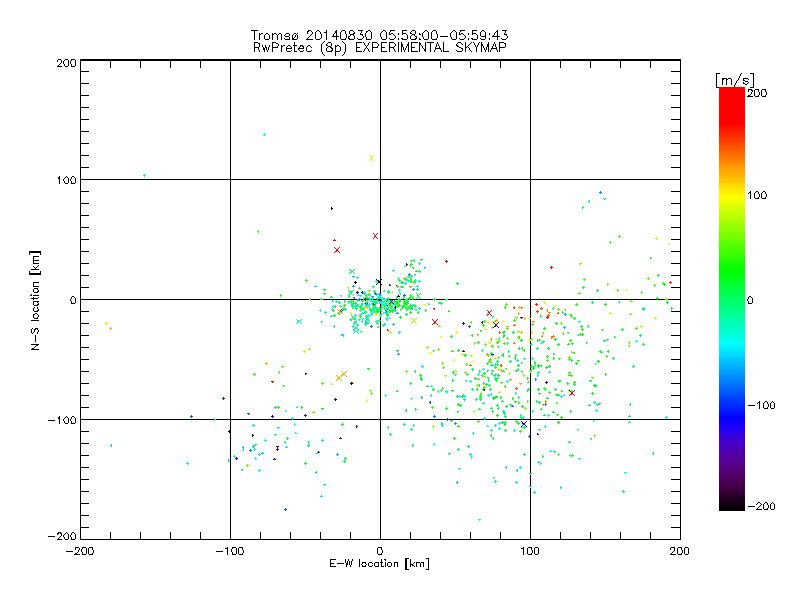Click the x-axis tick label '-200'

[80, 551]
